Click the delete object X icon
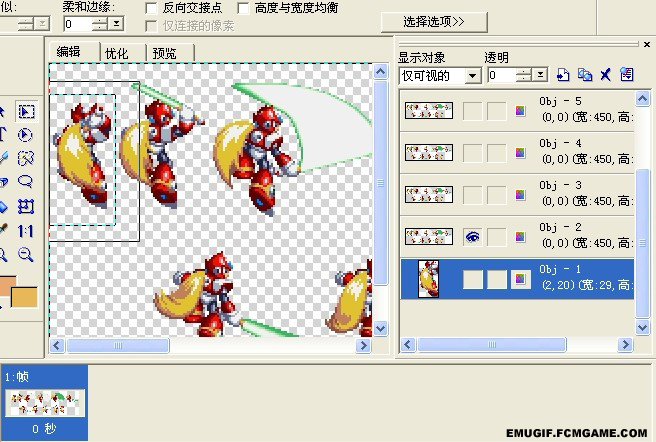 coord(605,75)
